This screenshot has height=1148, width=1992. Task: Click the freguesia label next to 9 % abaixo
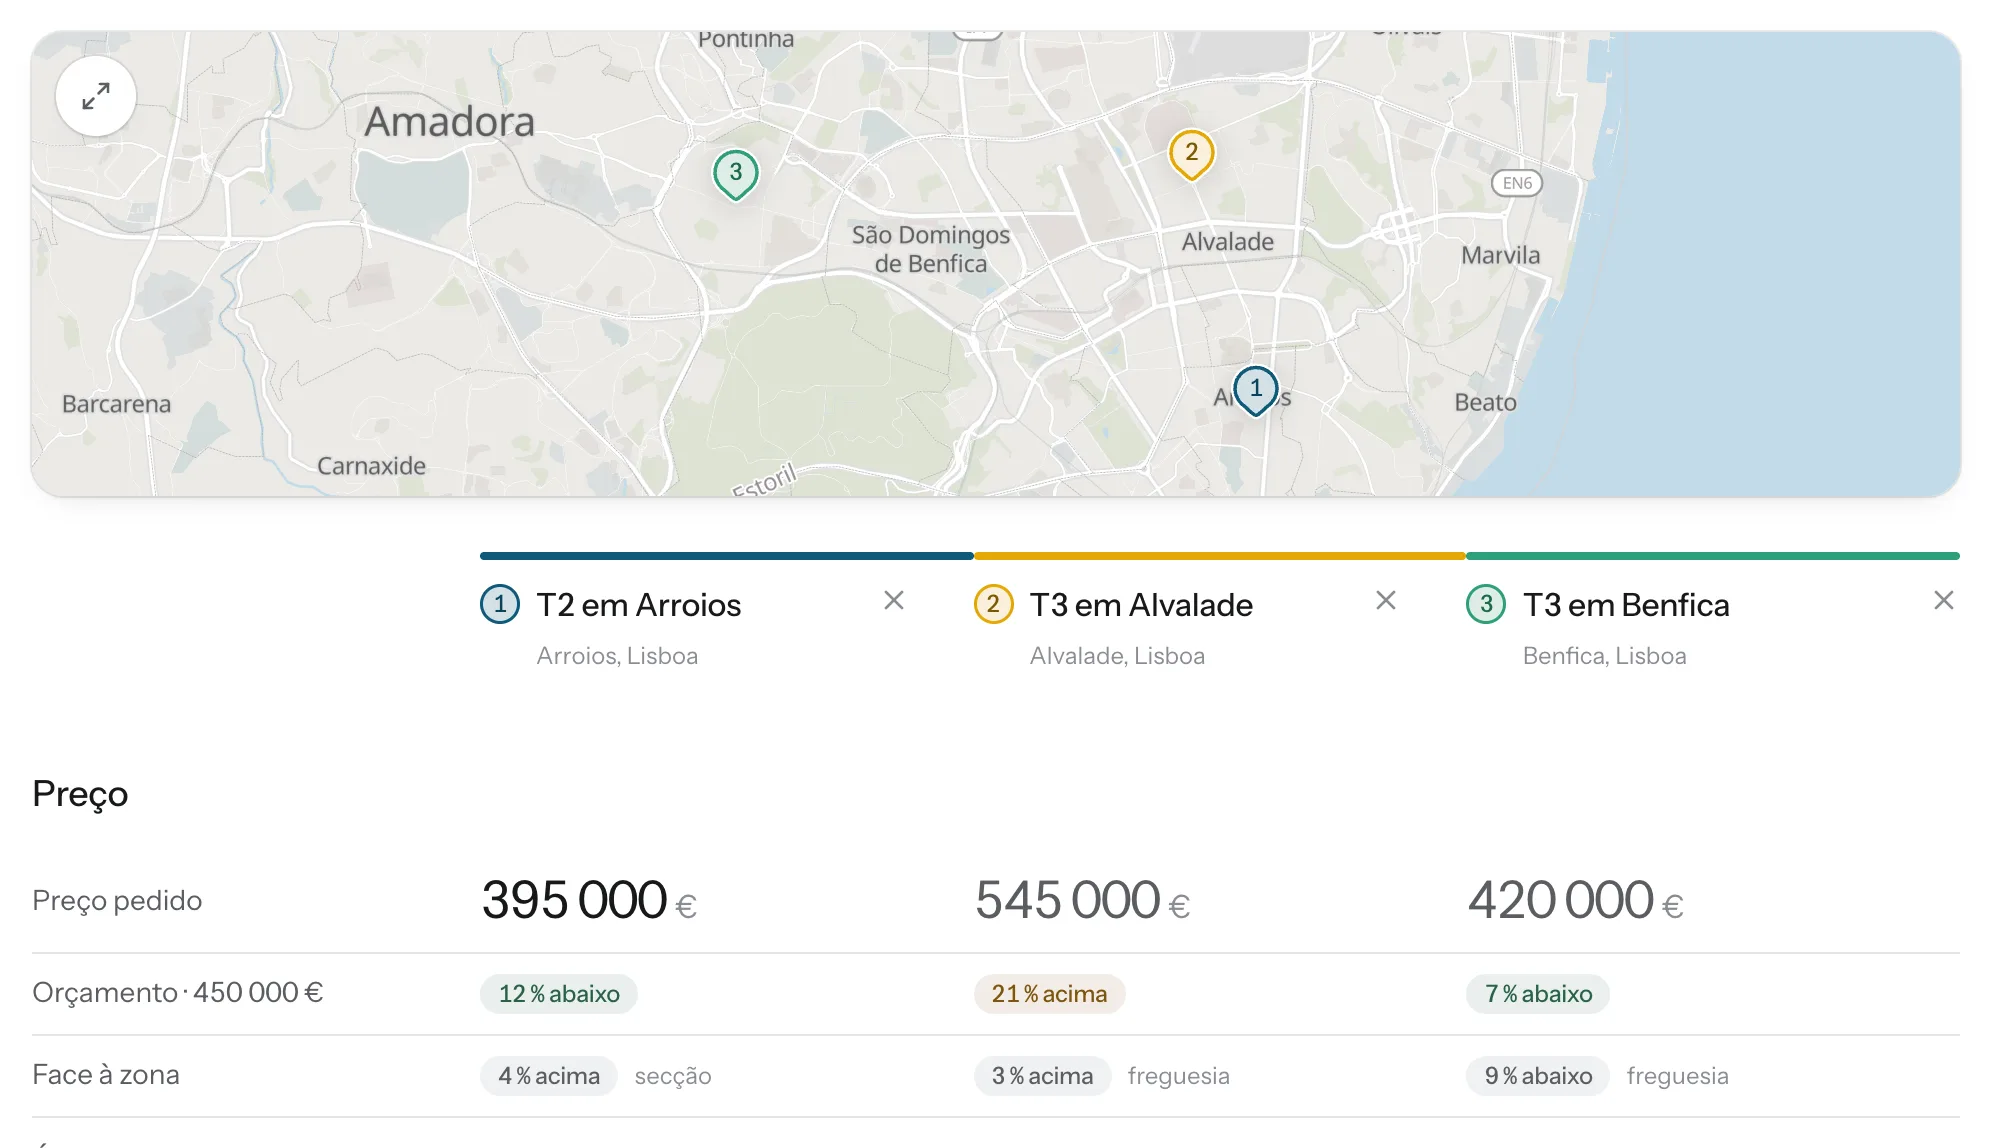1677,1076
